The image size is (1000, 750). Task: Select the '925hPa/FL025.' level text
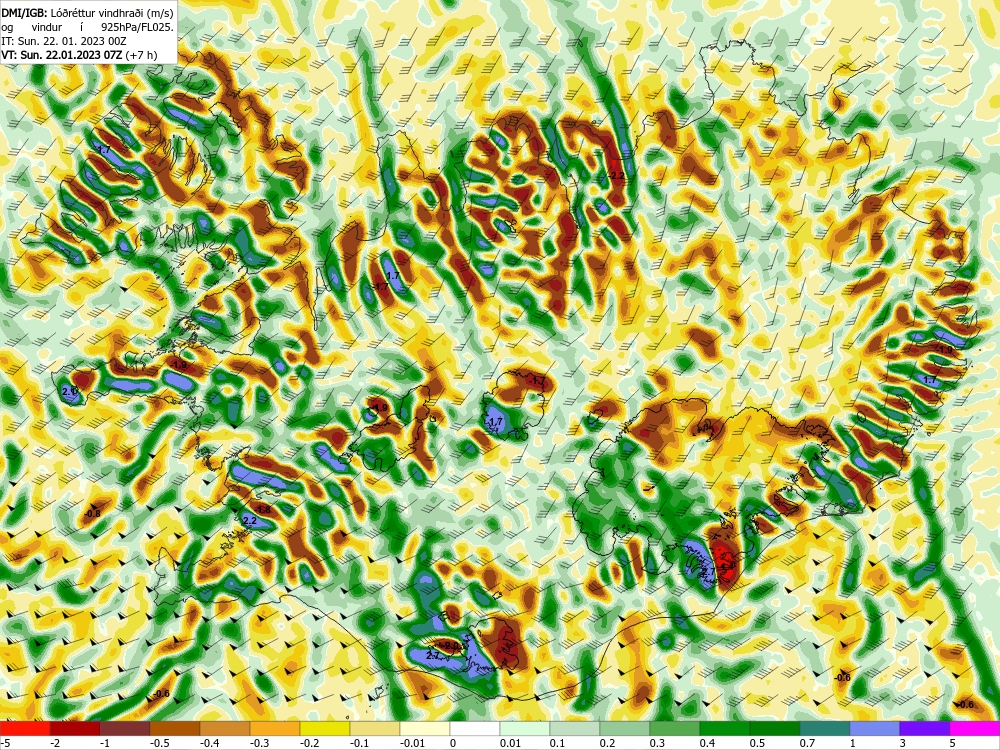coord(136,27)
